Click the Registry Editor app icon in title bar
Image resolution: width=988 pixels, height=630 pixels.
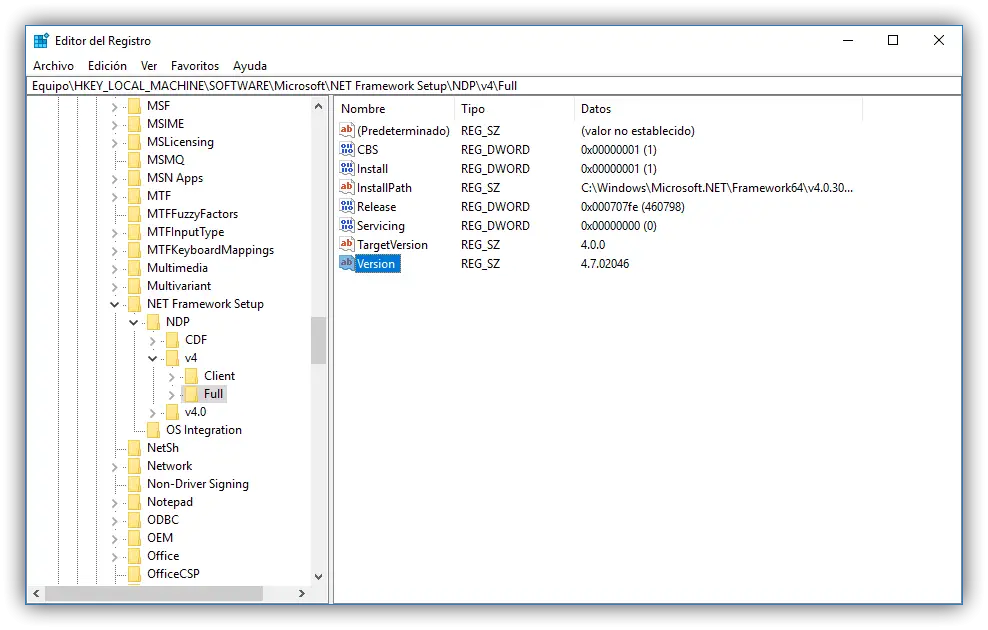41,41
